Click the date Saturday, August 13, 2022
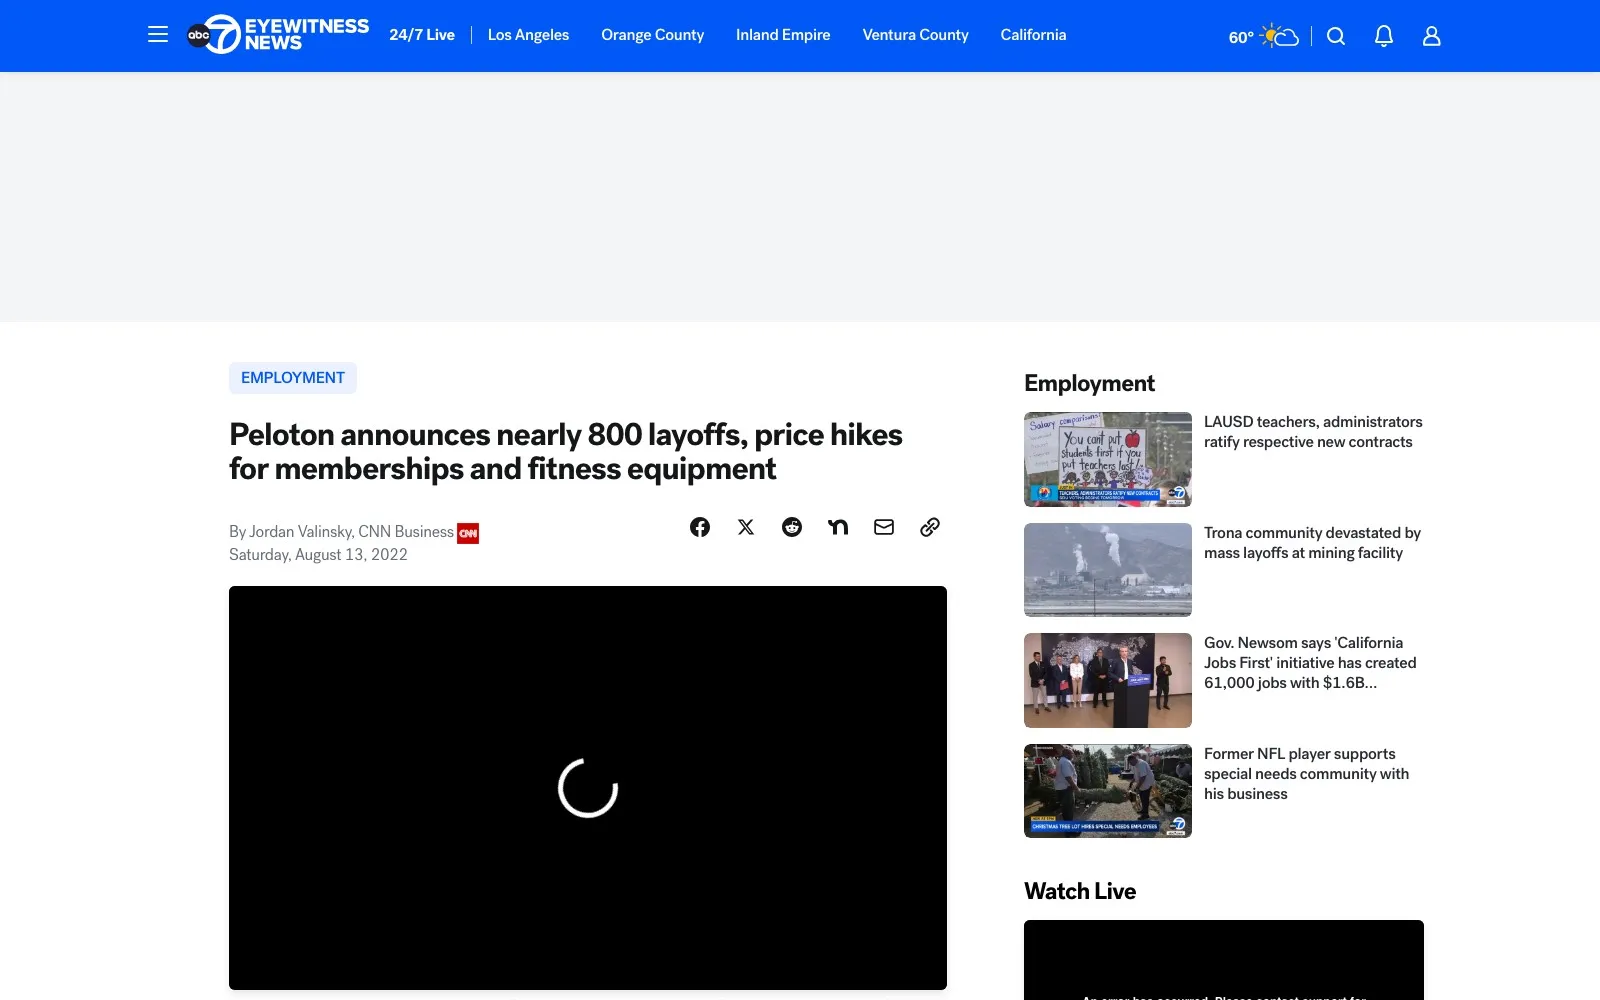 tap(318, 555)
